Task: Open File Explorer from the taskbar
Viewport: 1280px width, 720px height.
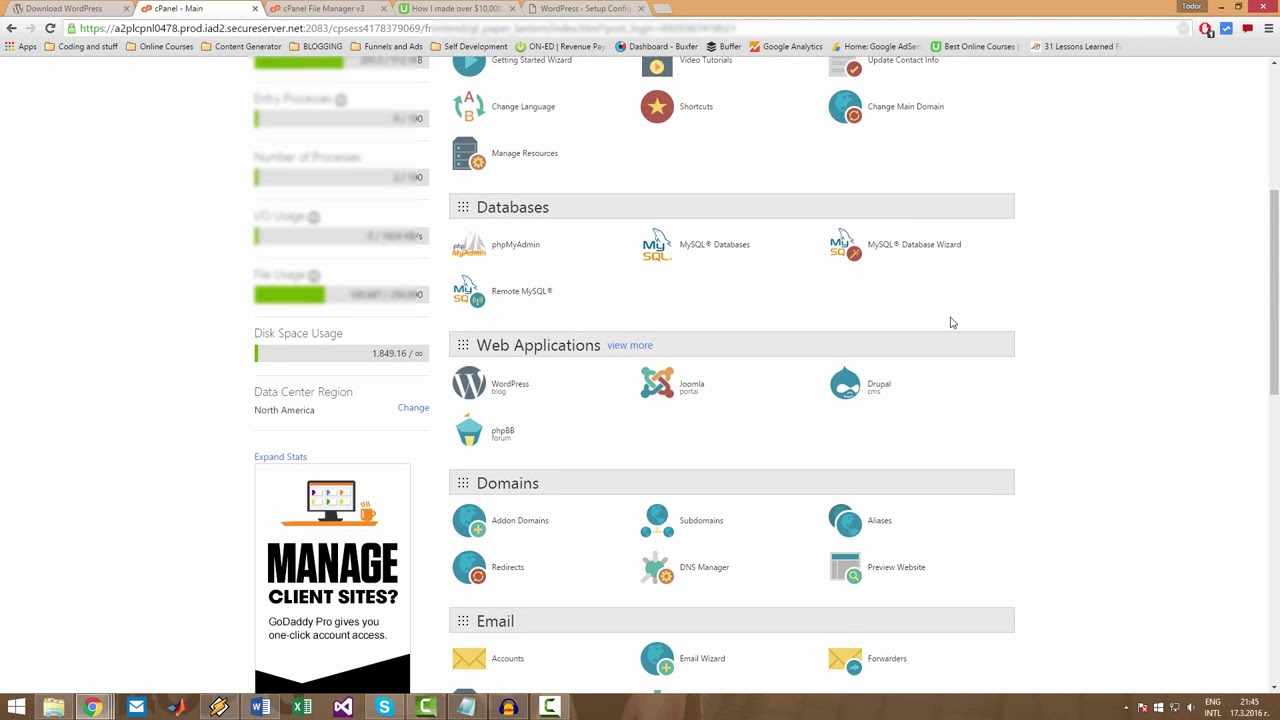Action: click(x=53, y=707)
